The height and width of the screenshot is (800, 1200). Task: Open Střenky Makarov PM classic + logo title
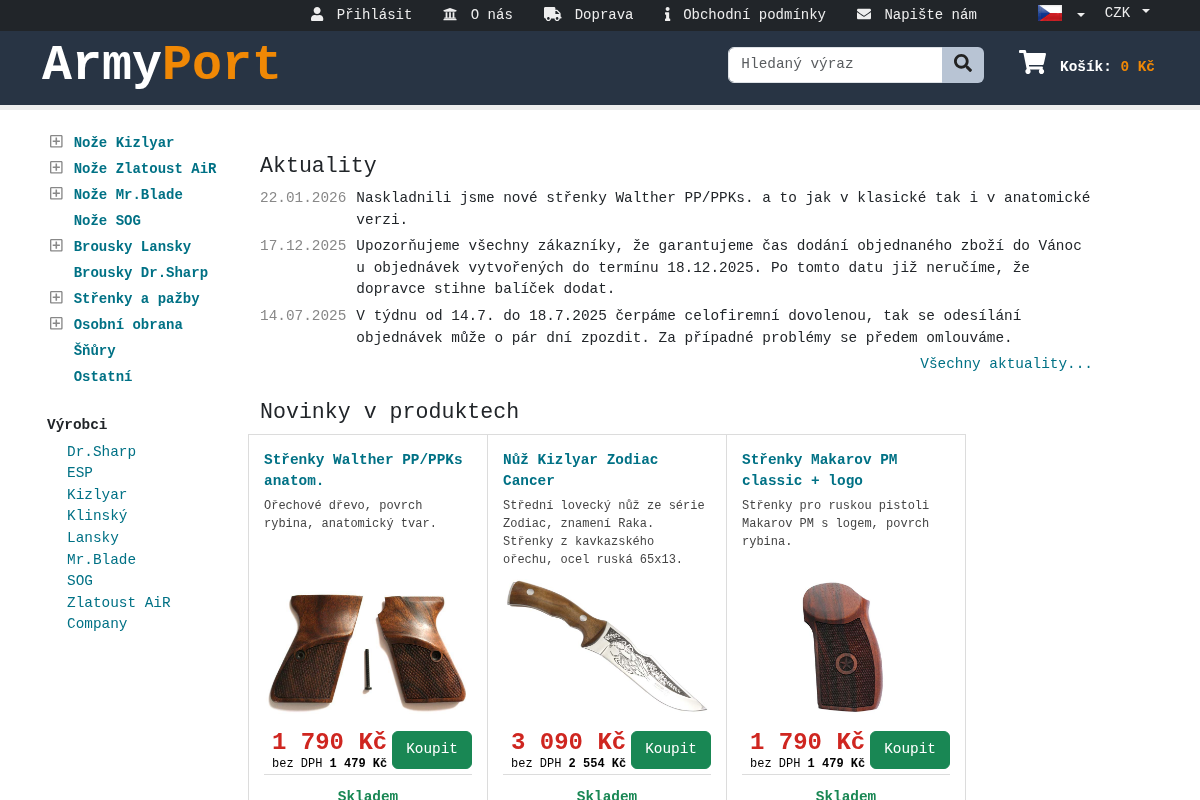[x=819, y=470]
